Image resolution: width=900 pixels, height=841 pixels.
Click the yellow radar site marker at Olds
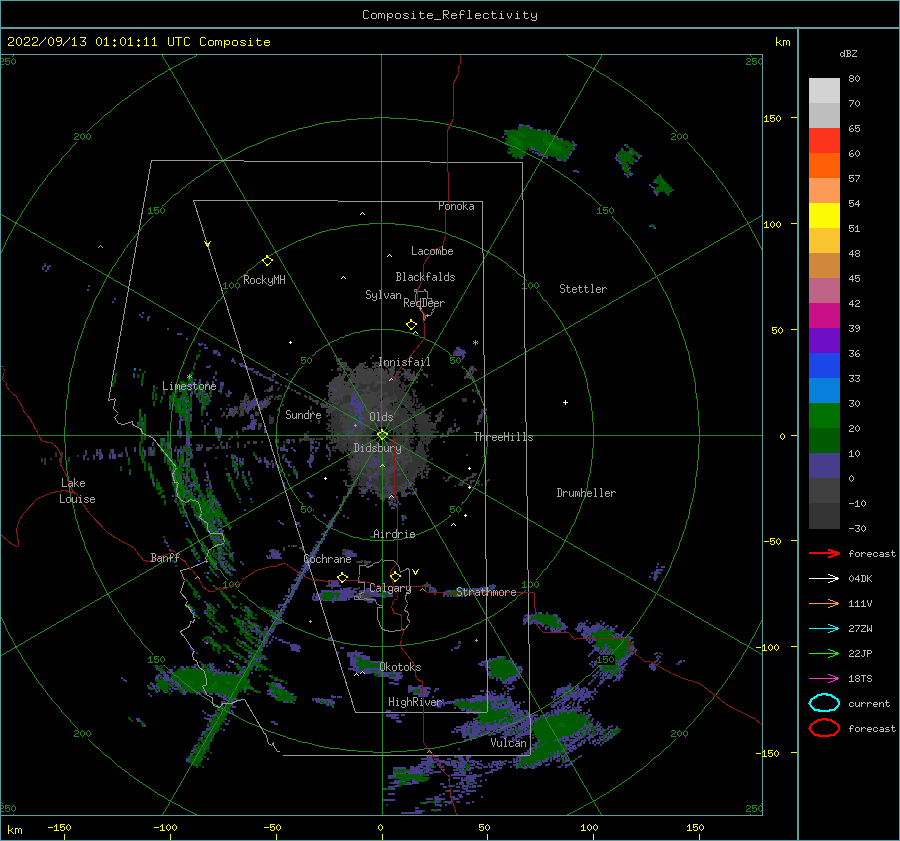[x=382, y=435]
